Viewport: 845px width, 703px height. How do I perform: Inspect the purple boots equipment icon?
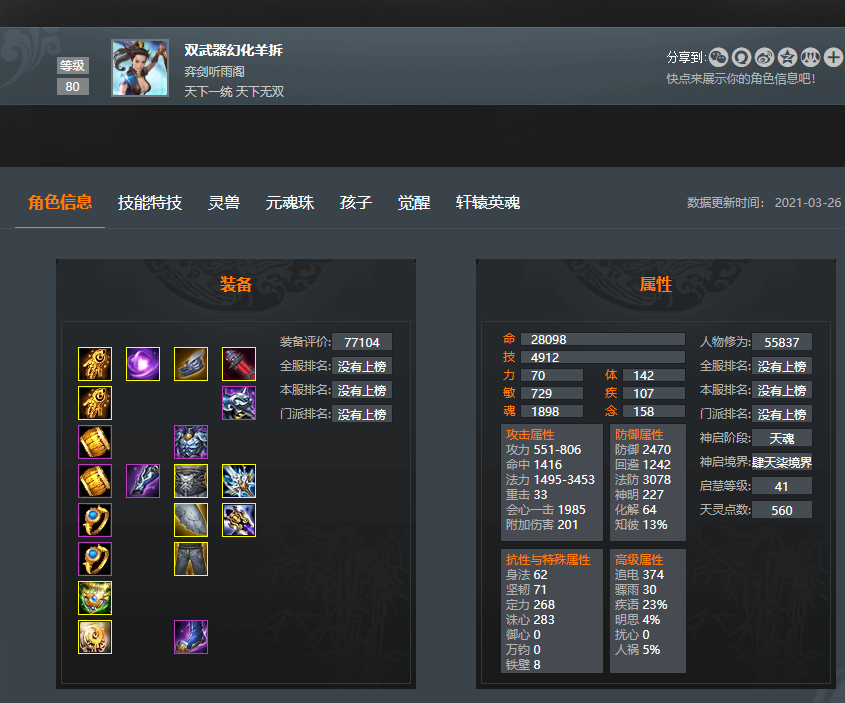pos(191,637)
